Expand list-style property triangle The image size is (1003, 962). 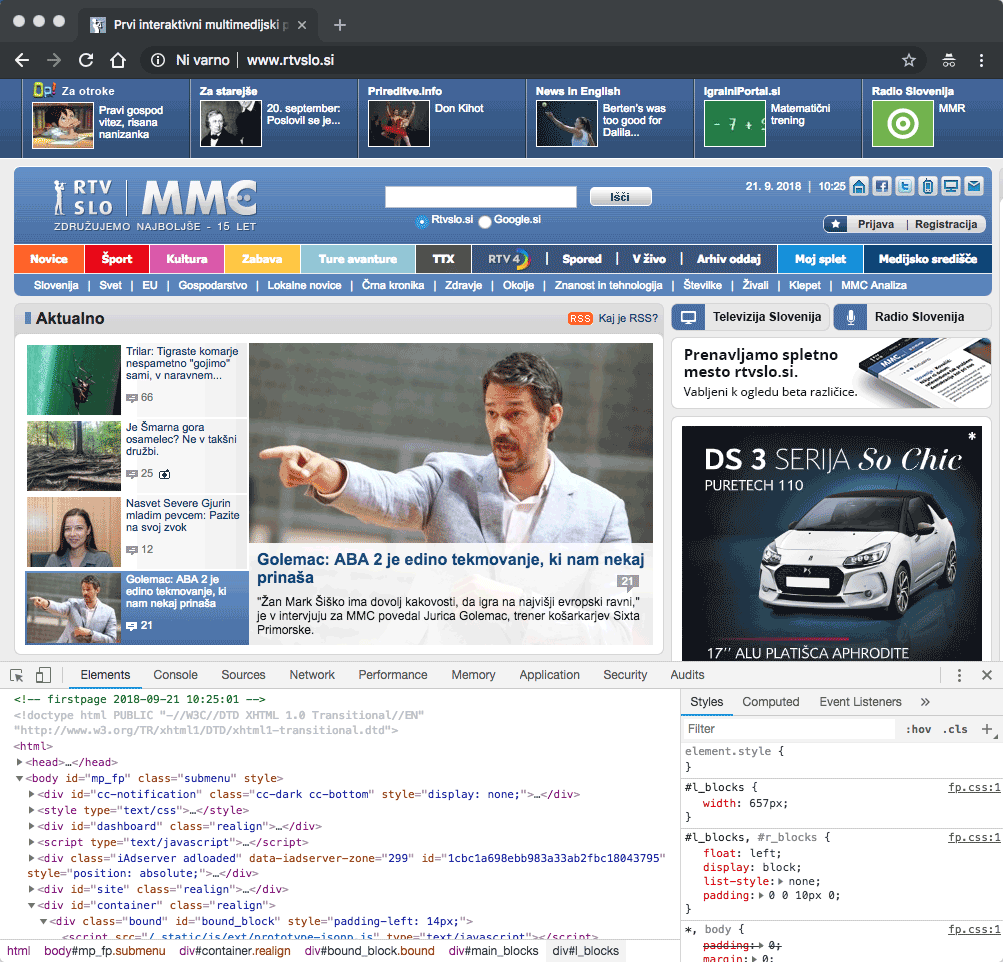(782, 881)
